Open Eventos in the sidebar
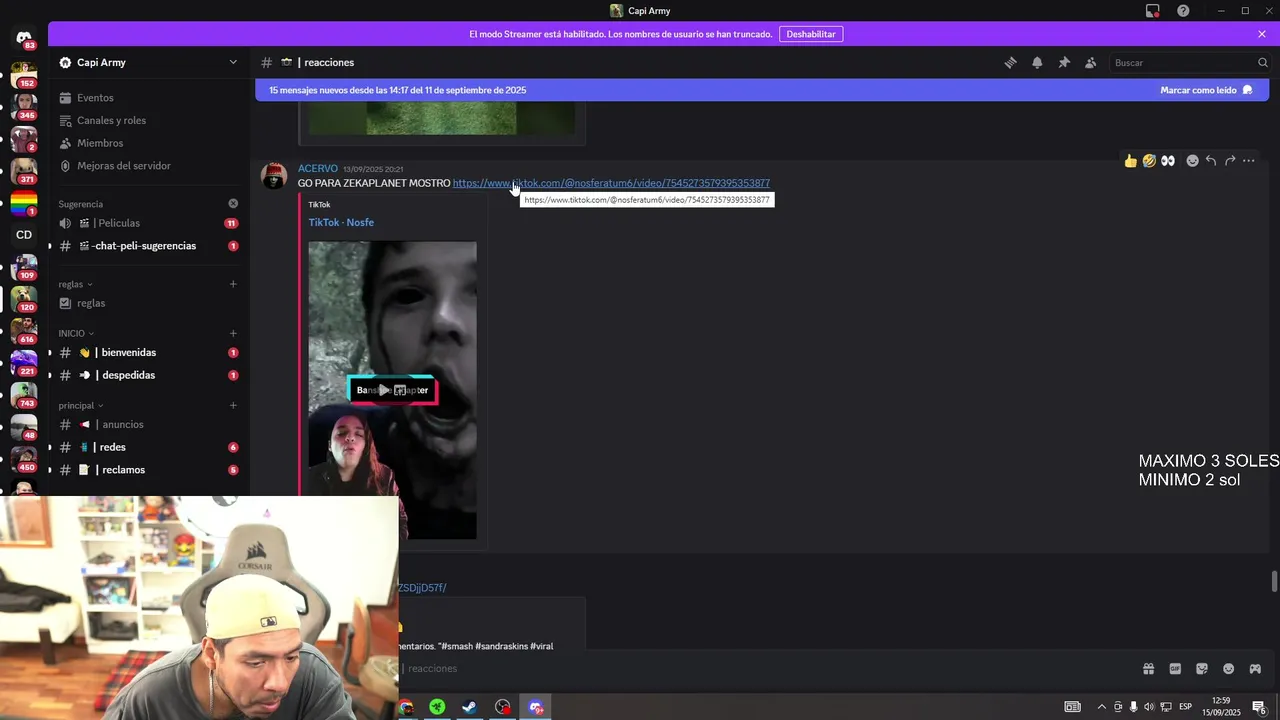The image size is (1280, 720). pos(148,98)
